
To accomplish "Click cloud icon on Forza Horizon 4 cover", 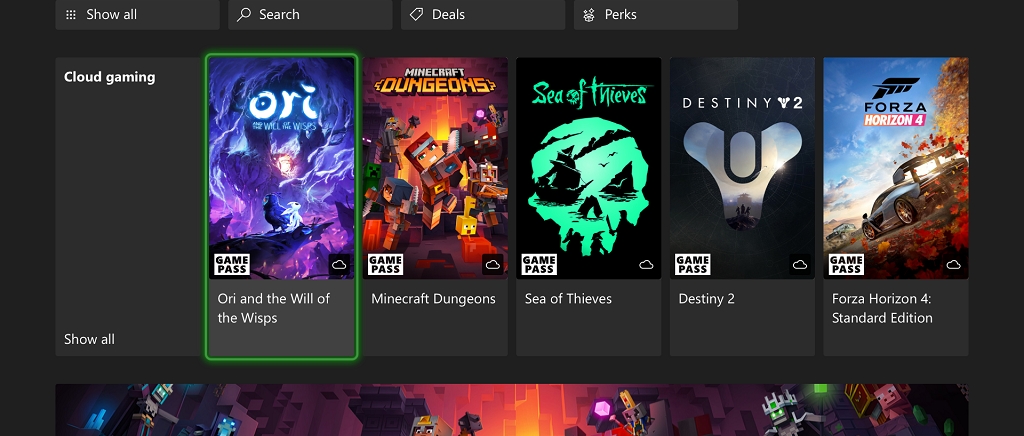I will tap(953, 264).
